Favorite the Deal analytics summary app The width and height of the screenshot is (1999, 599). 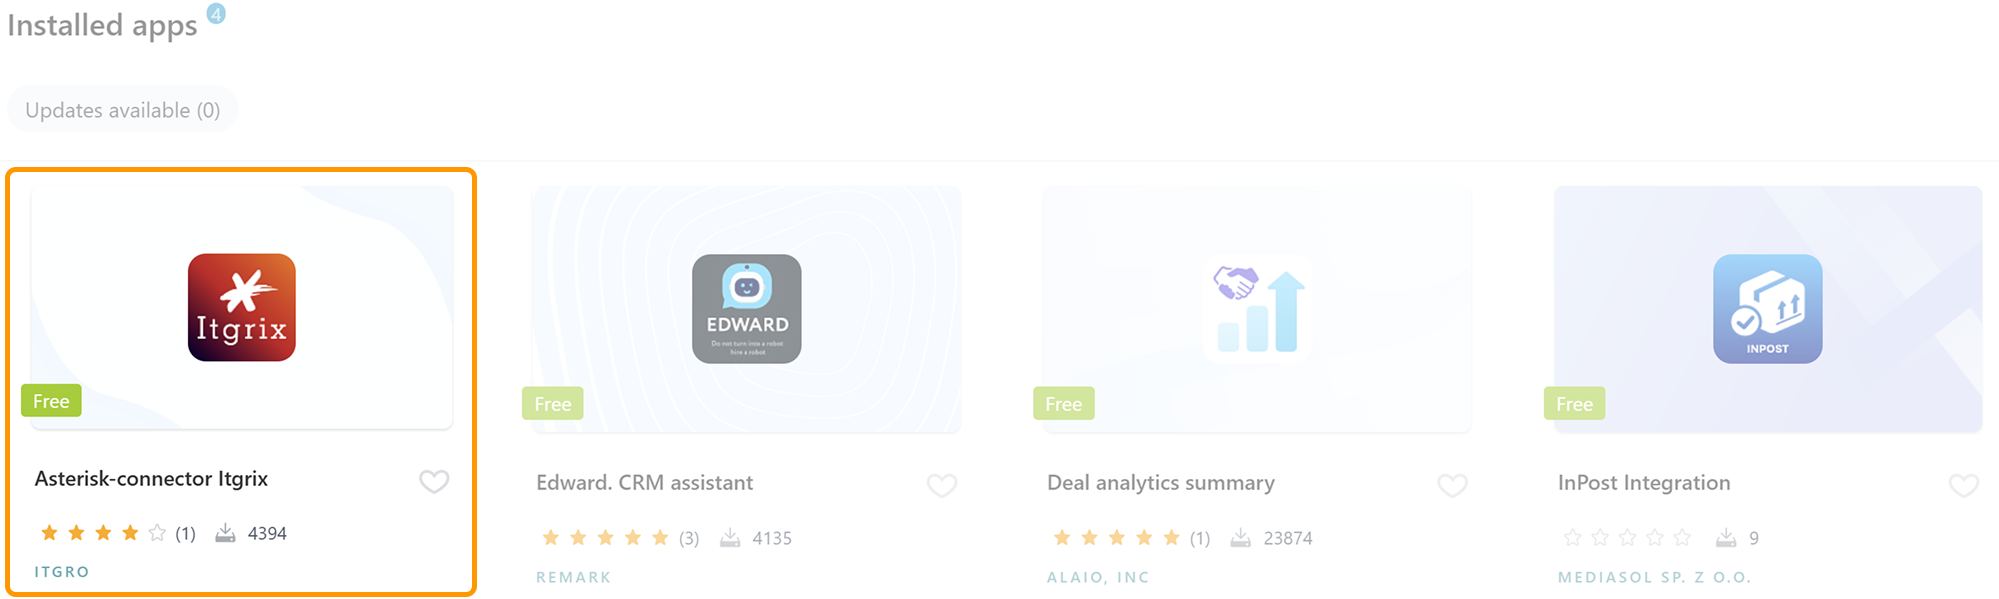click(x=1452, y=485)
